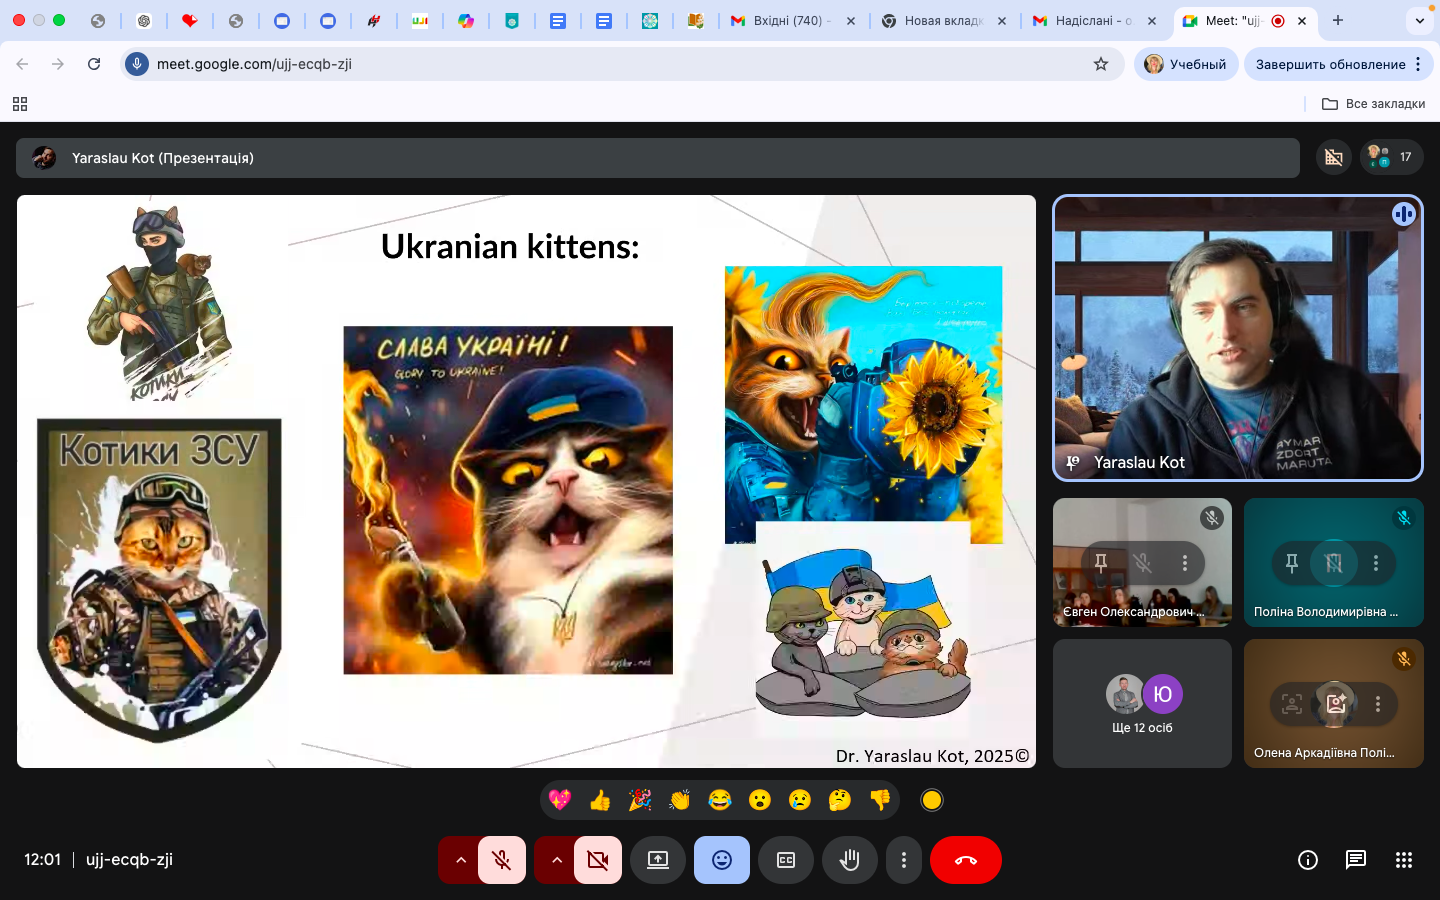This screenshot has height=900, width=1440.
Task: Unmute the microphone
Action: pos(502,860)
